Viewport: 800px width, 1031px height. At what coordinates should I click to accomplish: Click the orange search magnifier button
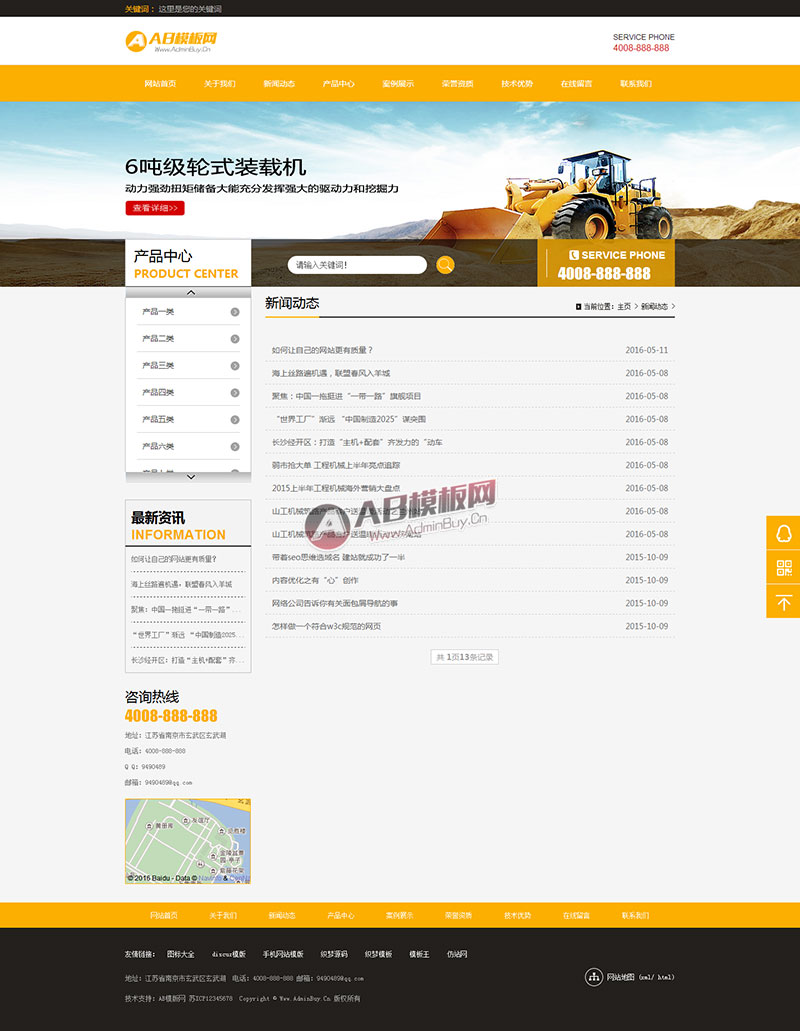point(445,264)
